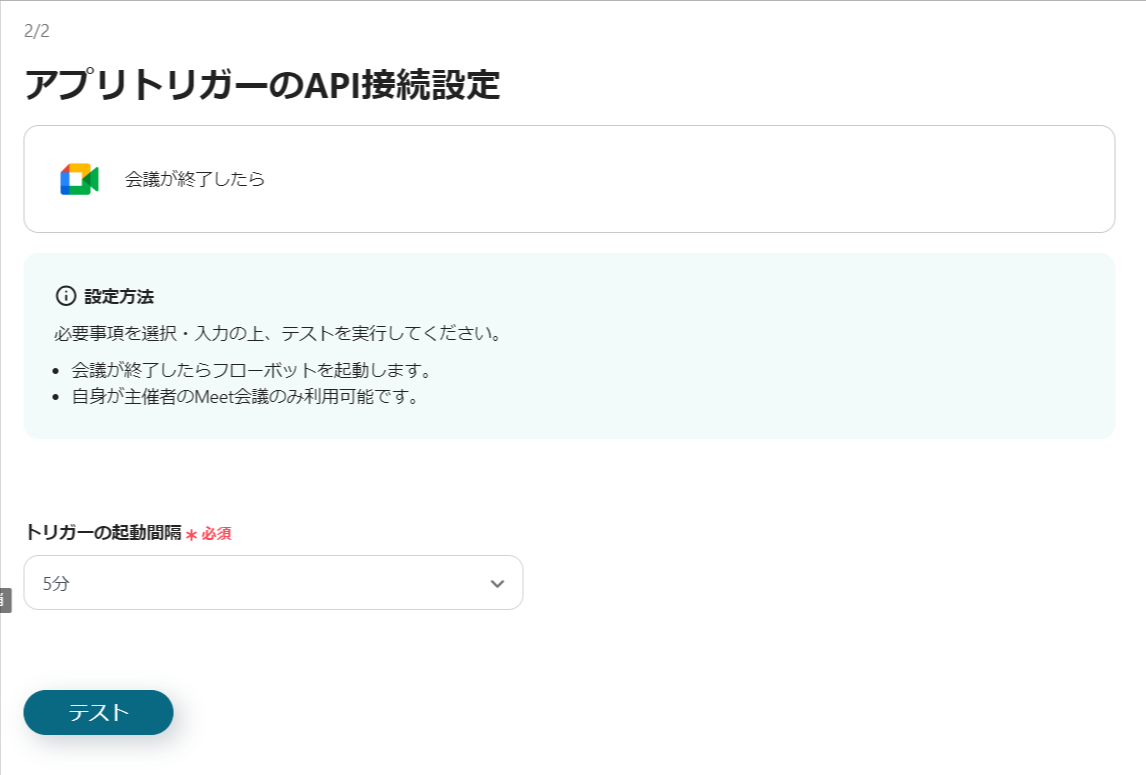The image size is (1146, 775).
Task: Select the 会議が終了したら trigger label
Action: point(195,180)
